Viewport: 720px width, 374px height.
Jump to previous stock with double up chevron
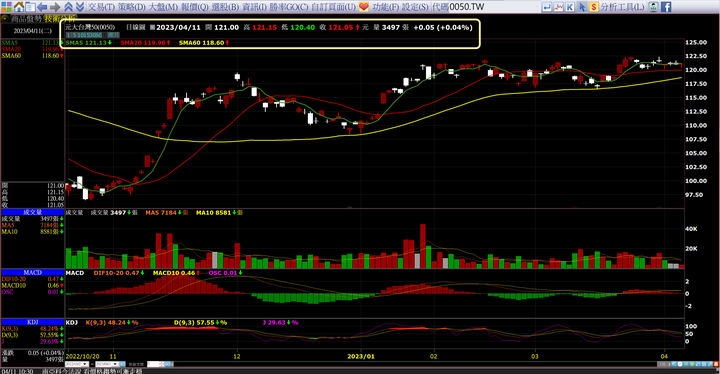68,7
